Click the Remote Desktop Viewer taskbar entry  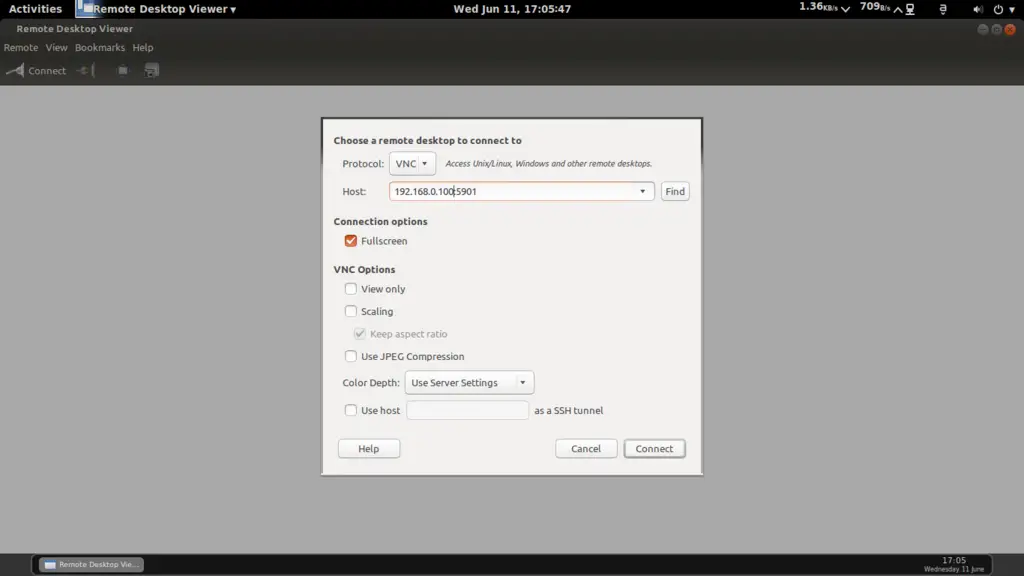tap(91, 565)
